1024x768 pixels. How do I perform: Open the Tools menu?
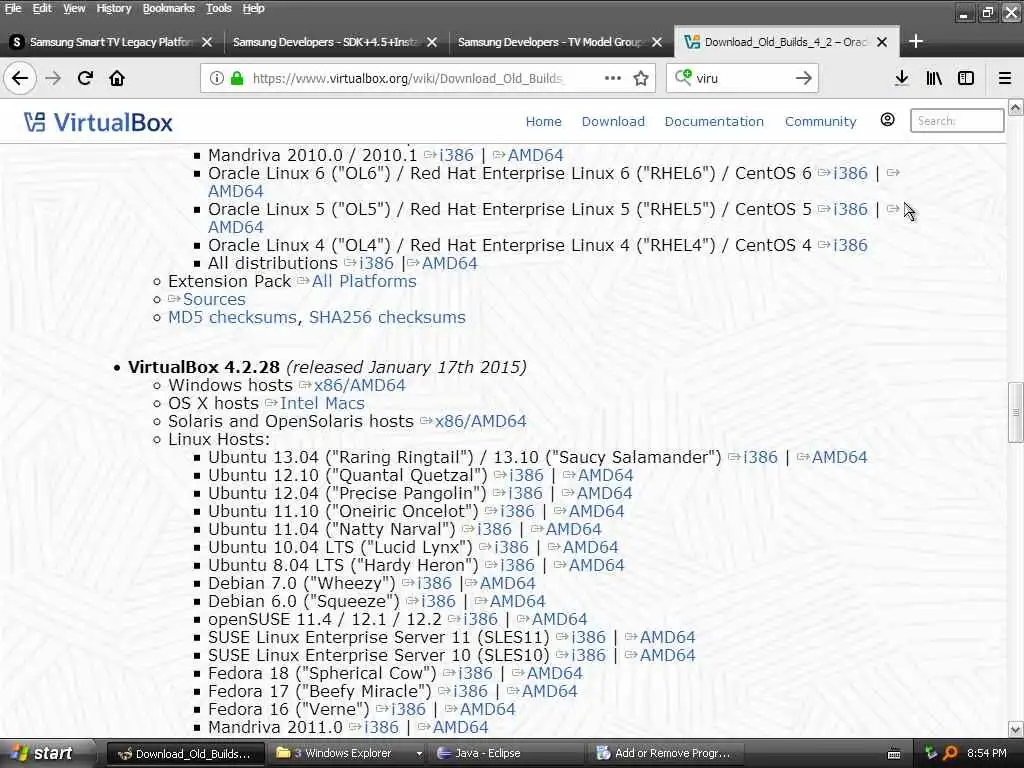[x=219, y=8]
